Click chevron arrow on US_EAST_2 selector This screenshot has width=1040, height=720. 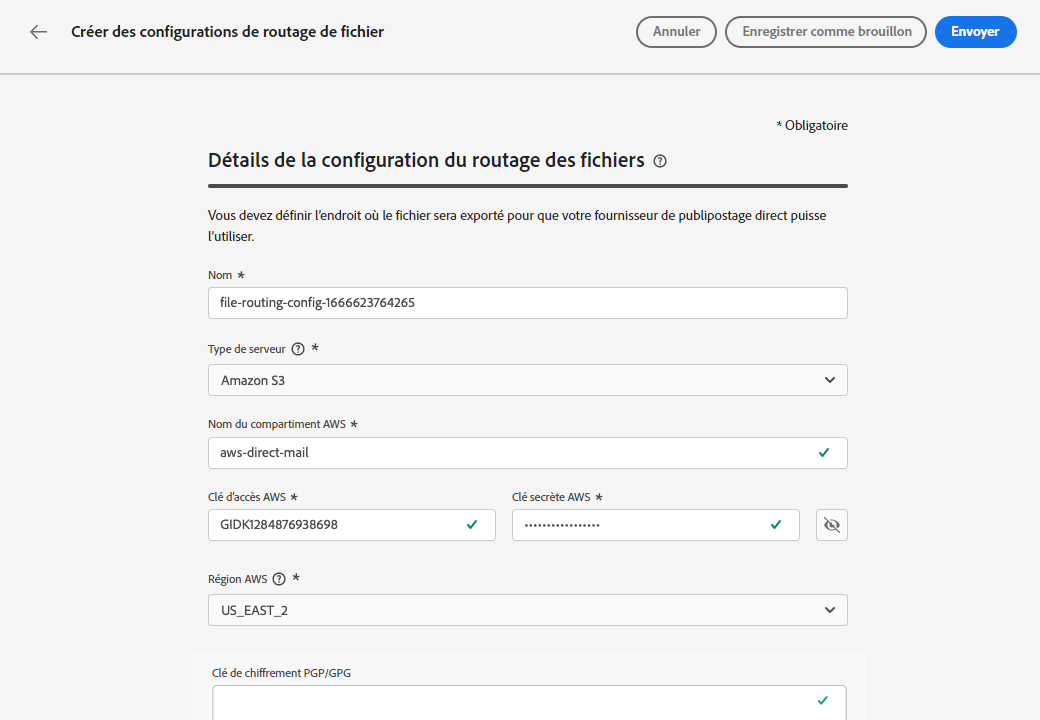click(x=830, y=610)
